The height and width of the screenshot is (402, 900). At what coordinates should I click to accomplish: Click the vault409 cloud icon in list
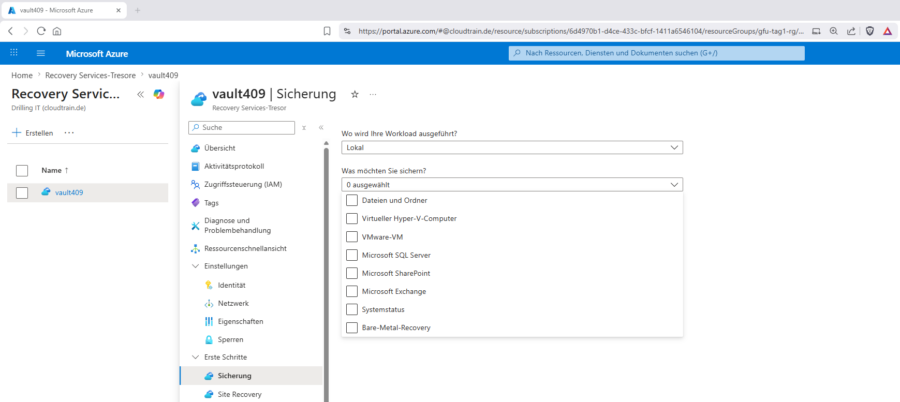pyautogui.click(x=46, y=192)
